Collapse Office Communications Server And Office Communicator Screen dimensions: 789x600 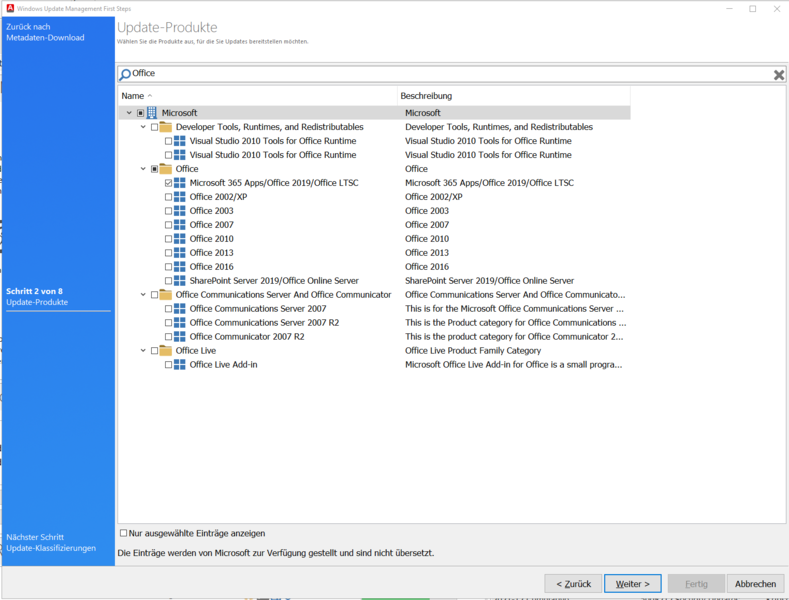pos(143,295)
